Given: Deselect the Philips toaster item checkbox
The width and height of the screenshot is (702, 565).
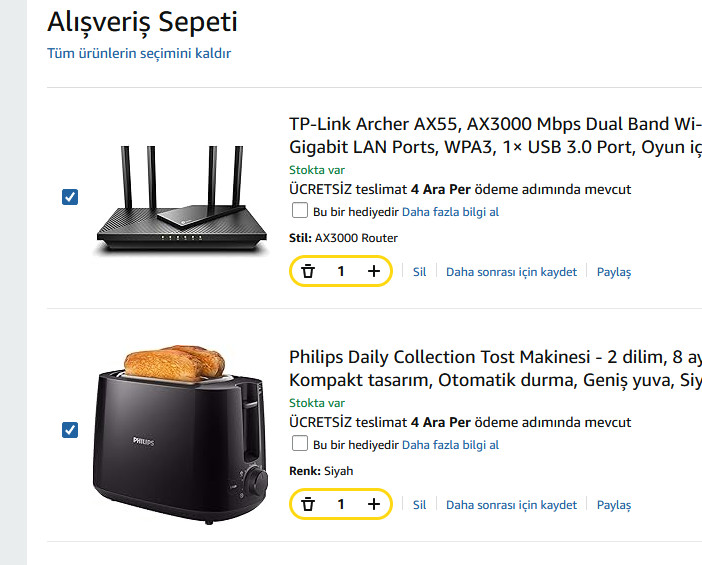Looking at the screenshot, I should (x=70, y=430).
